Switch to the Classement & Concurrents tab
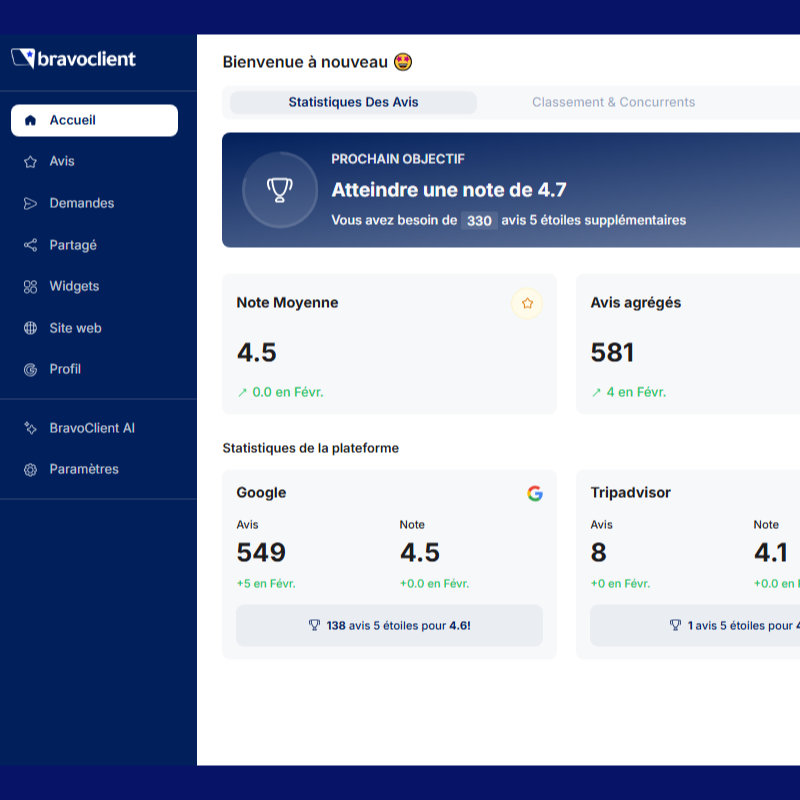This screenshot has width=800, height=800. point(614,102)
